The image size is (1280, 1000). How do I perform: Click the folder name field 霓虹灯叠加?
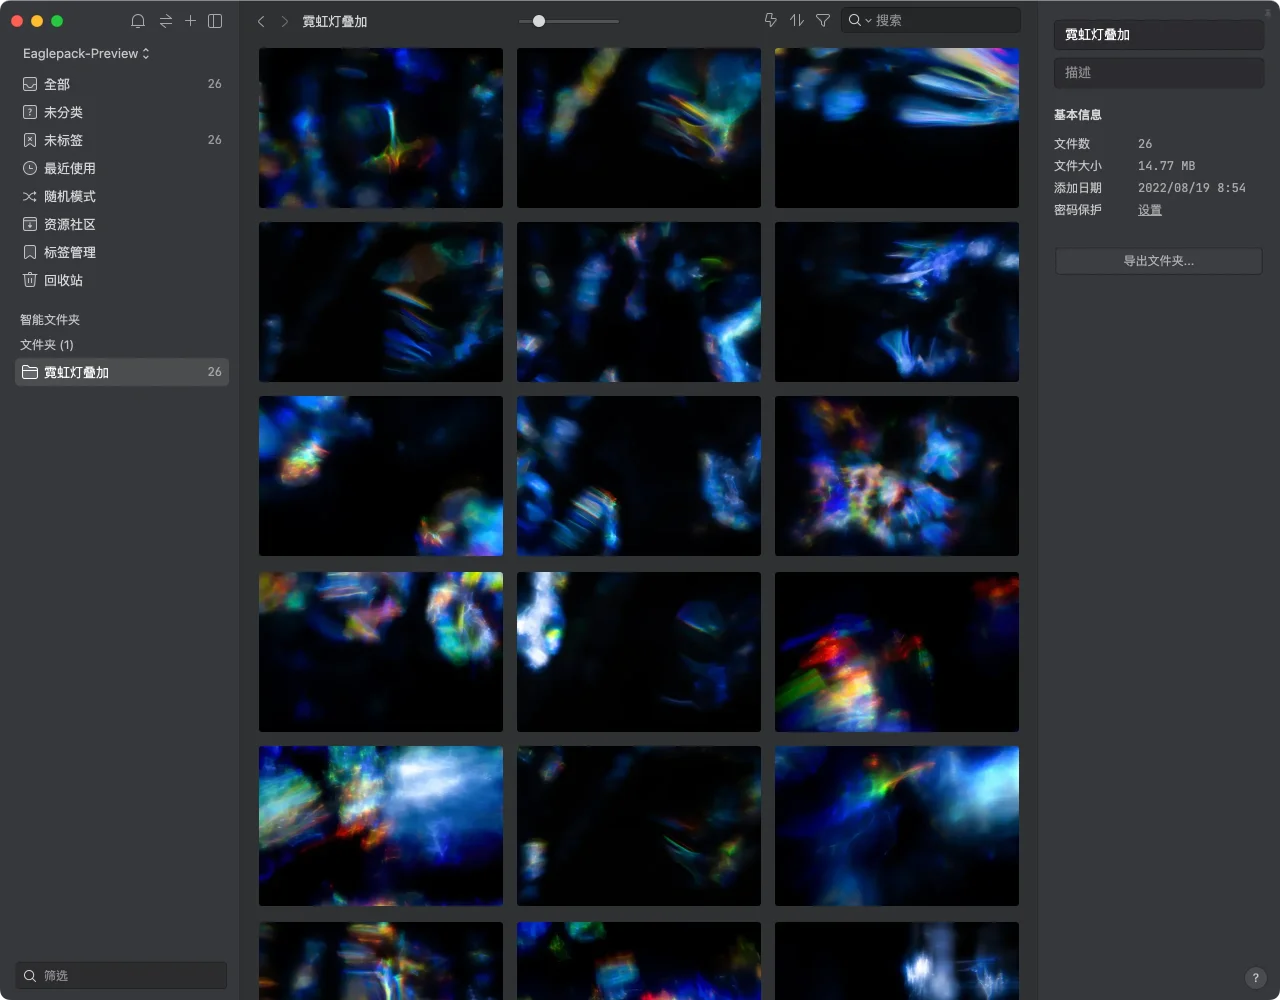[1159, 35]
